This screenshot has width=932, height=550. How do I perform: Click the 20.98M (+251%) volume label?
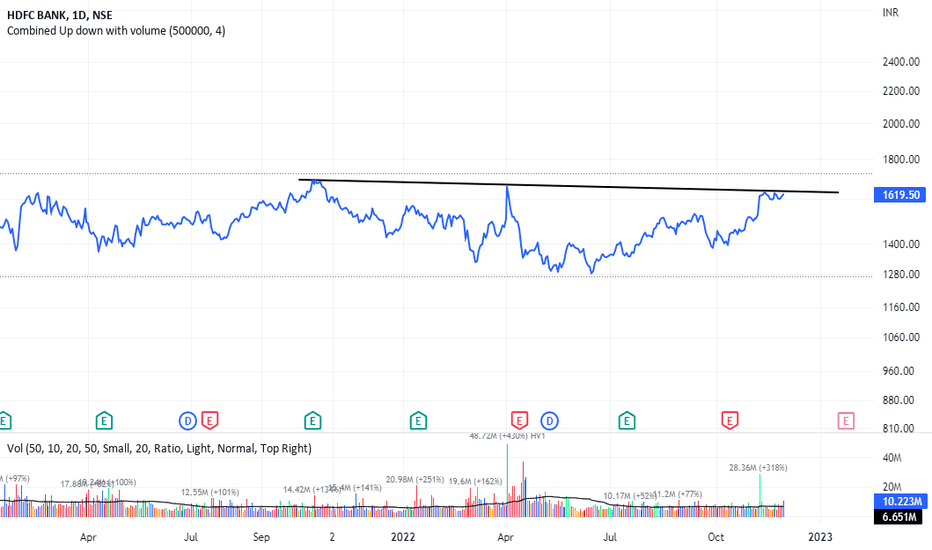415,480
